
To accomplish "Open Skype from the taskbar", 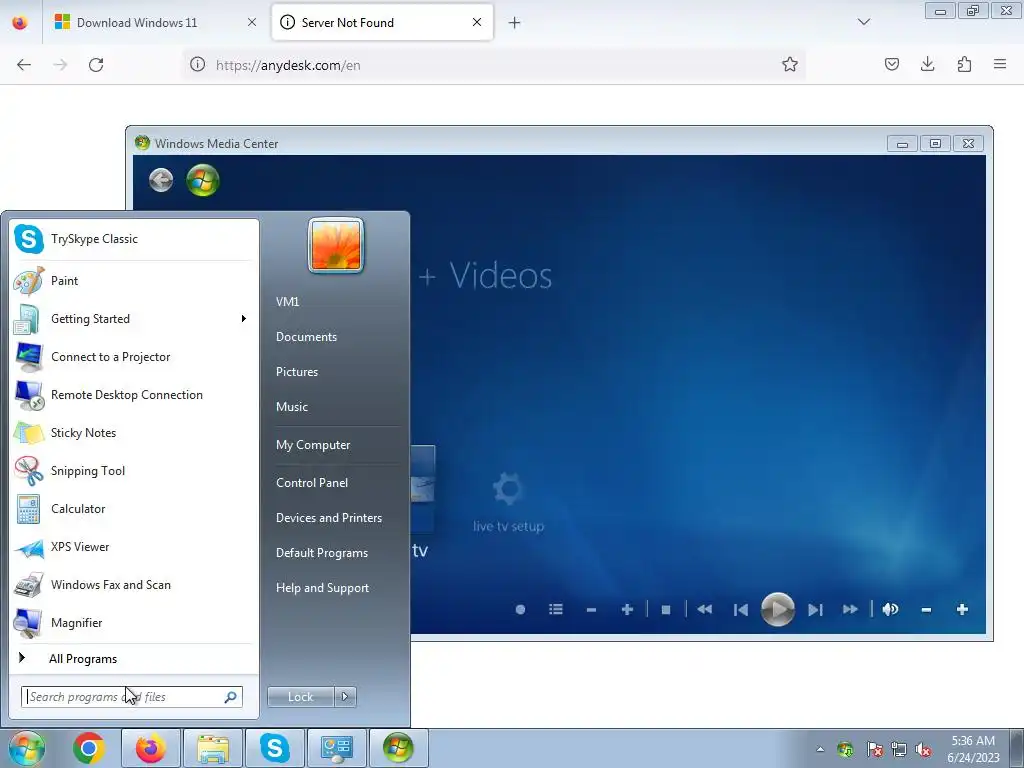I will pos(274,748).
